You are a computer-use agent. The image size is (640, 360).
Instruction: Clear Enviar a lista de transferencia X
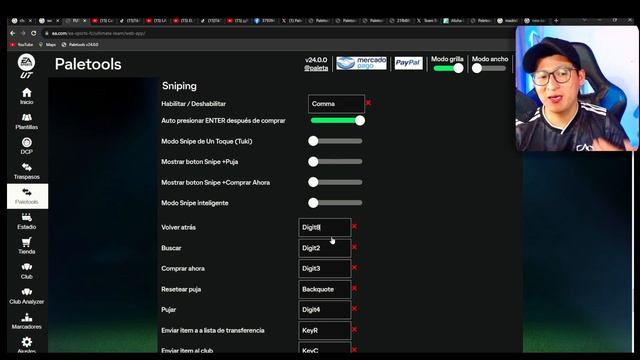tap(354, 329)
